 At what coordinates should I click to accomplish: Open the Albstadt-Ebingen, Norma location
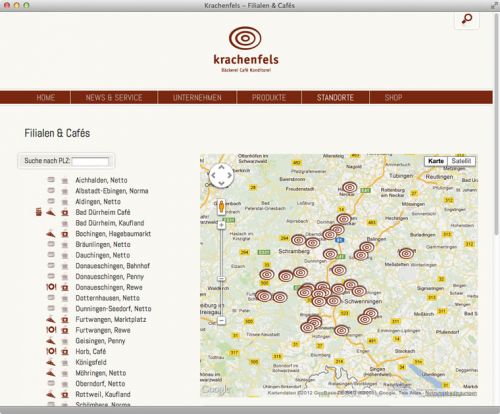click(112, 191)
